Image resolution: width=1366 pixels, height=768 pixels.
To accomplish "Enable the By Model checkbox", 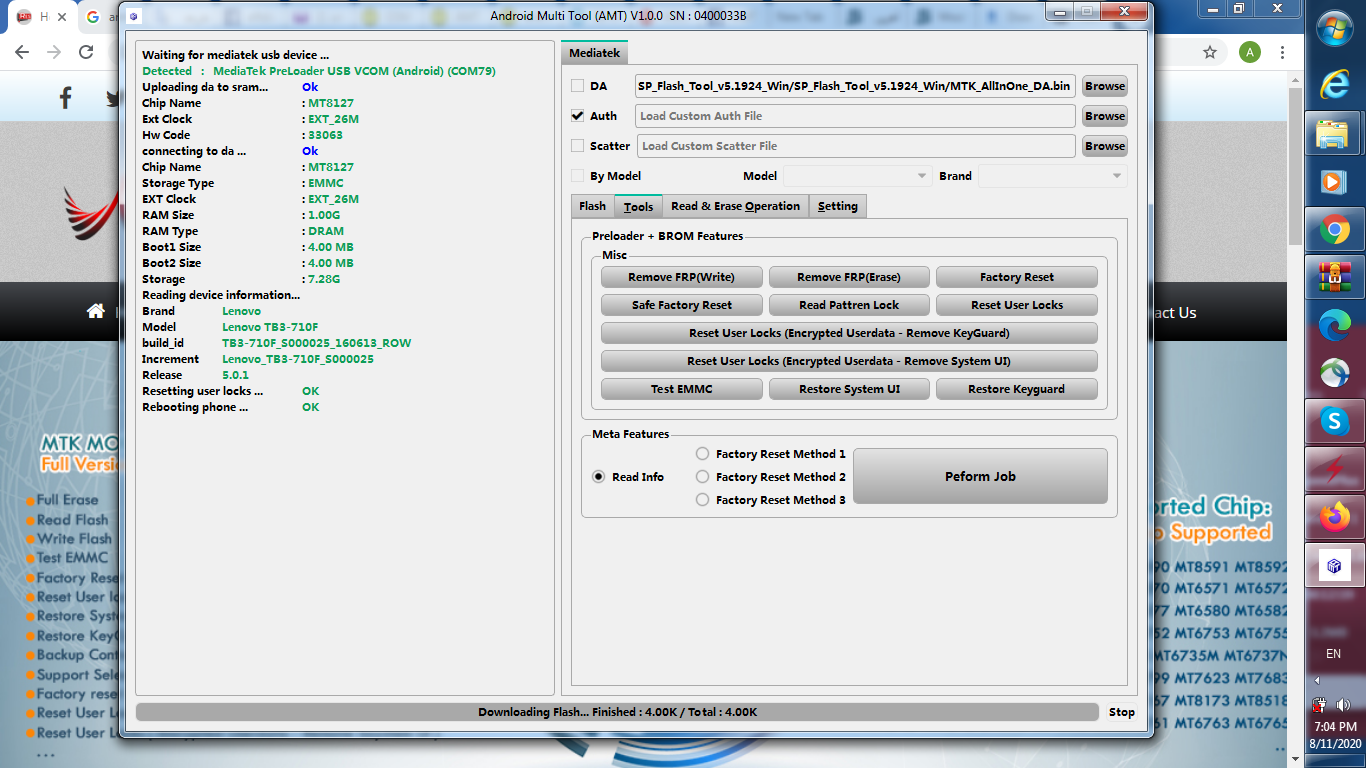I will point(577,176).
